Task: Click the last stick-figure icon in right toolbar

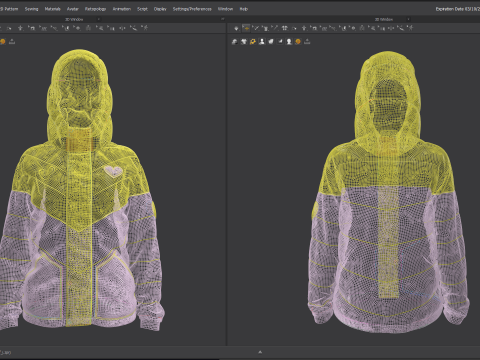Action: tap(410, 28)
